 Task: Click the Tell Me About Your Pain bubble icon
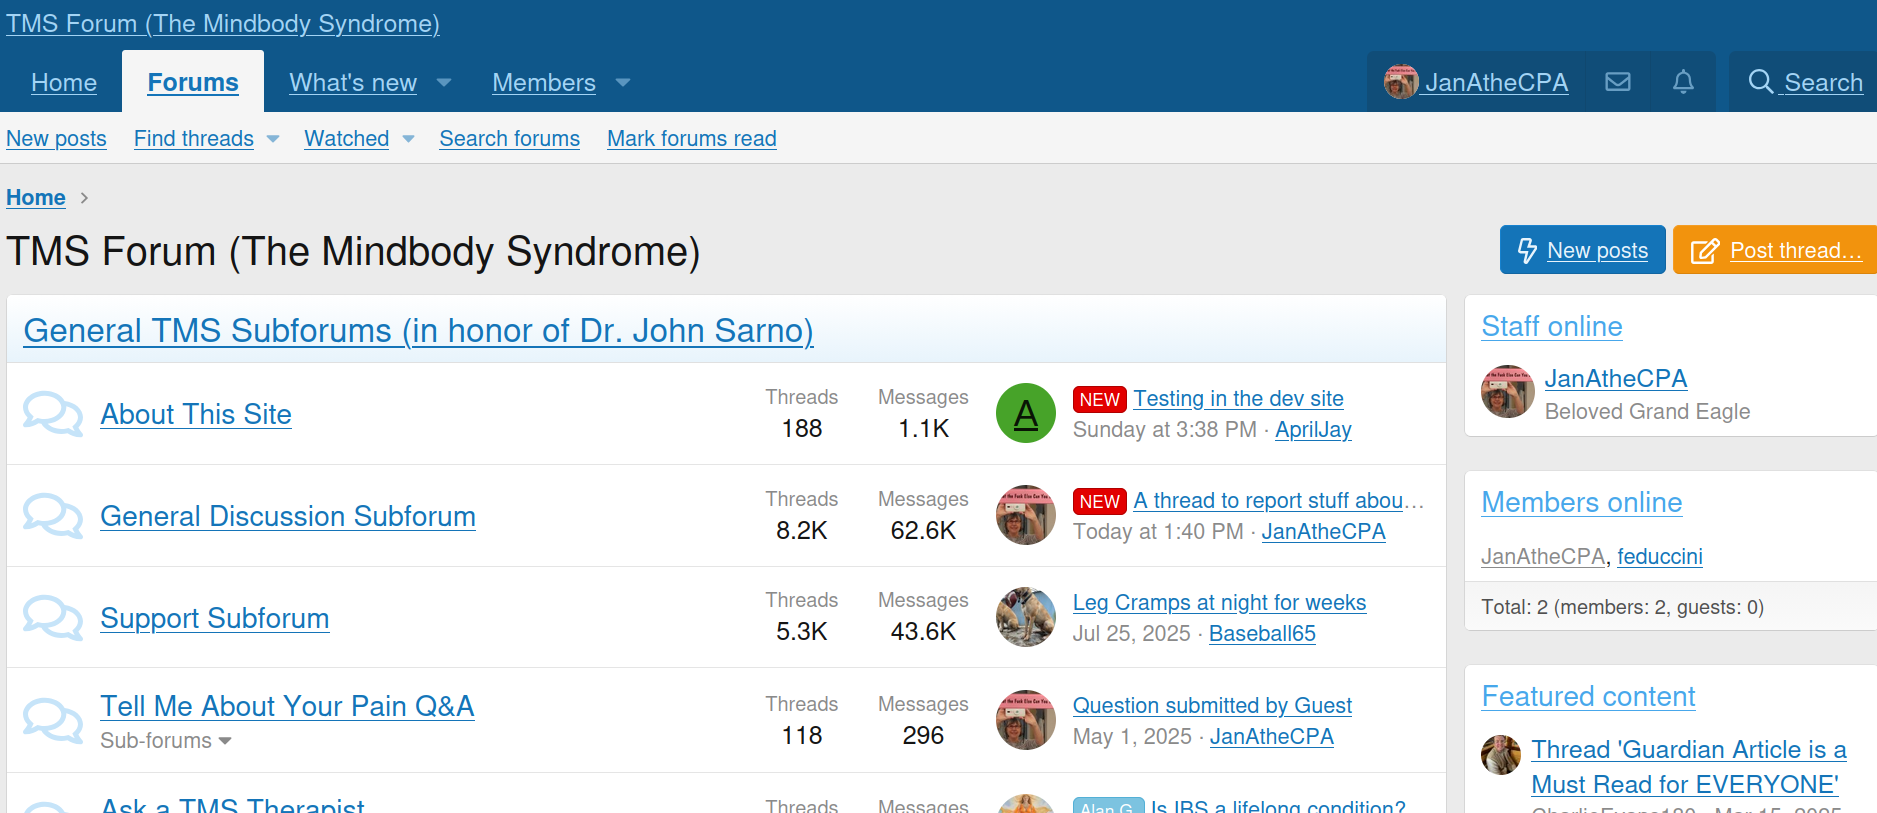(53, 721)
